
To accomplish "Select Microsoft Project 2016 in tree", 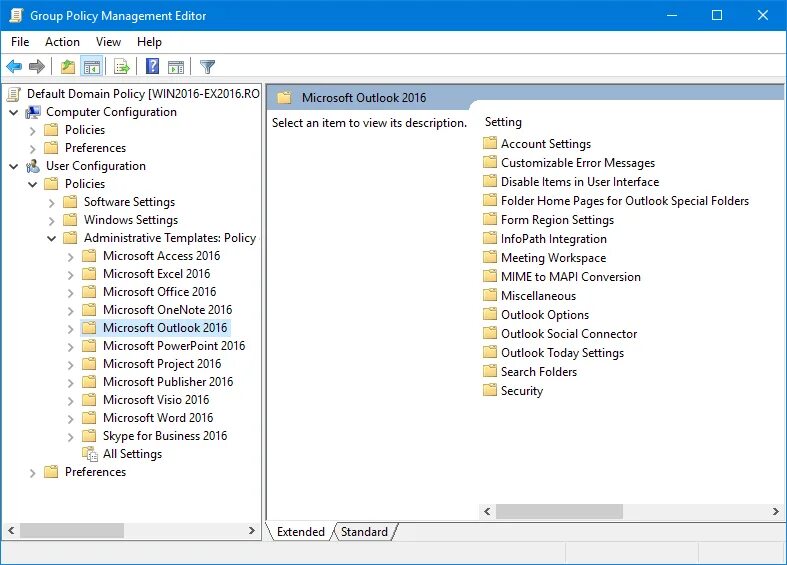I will point(162,364).
